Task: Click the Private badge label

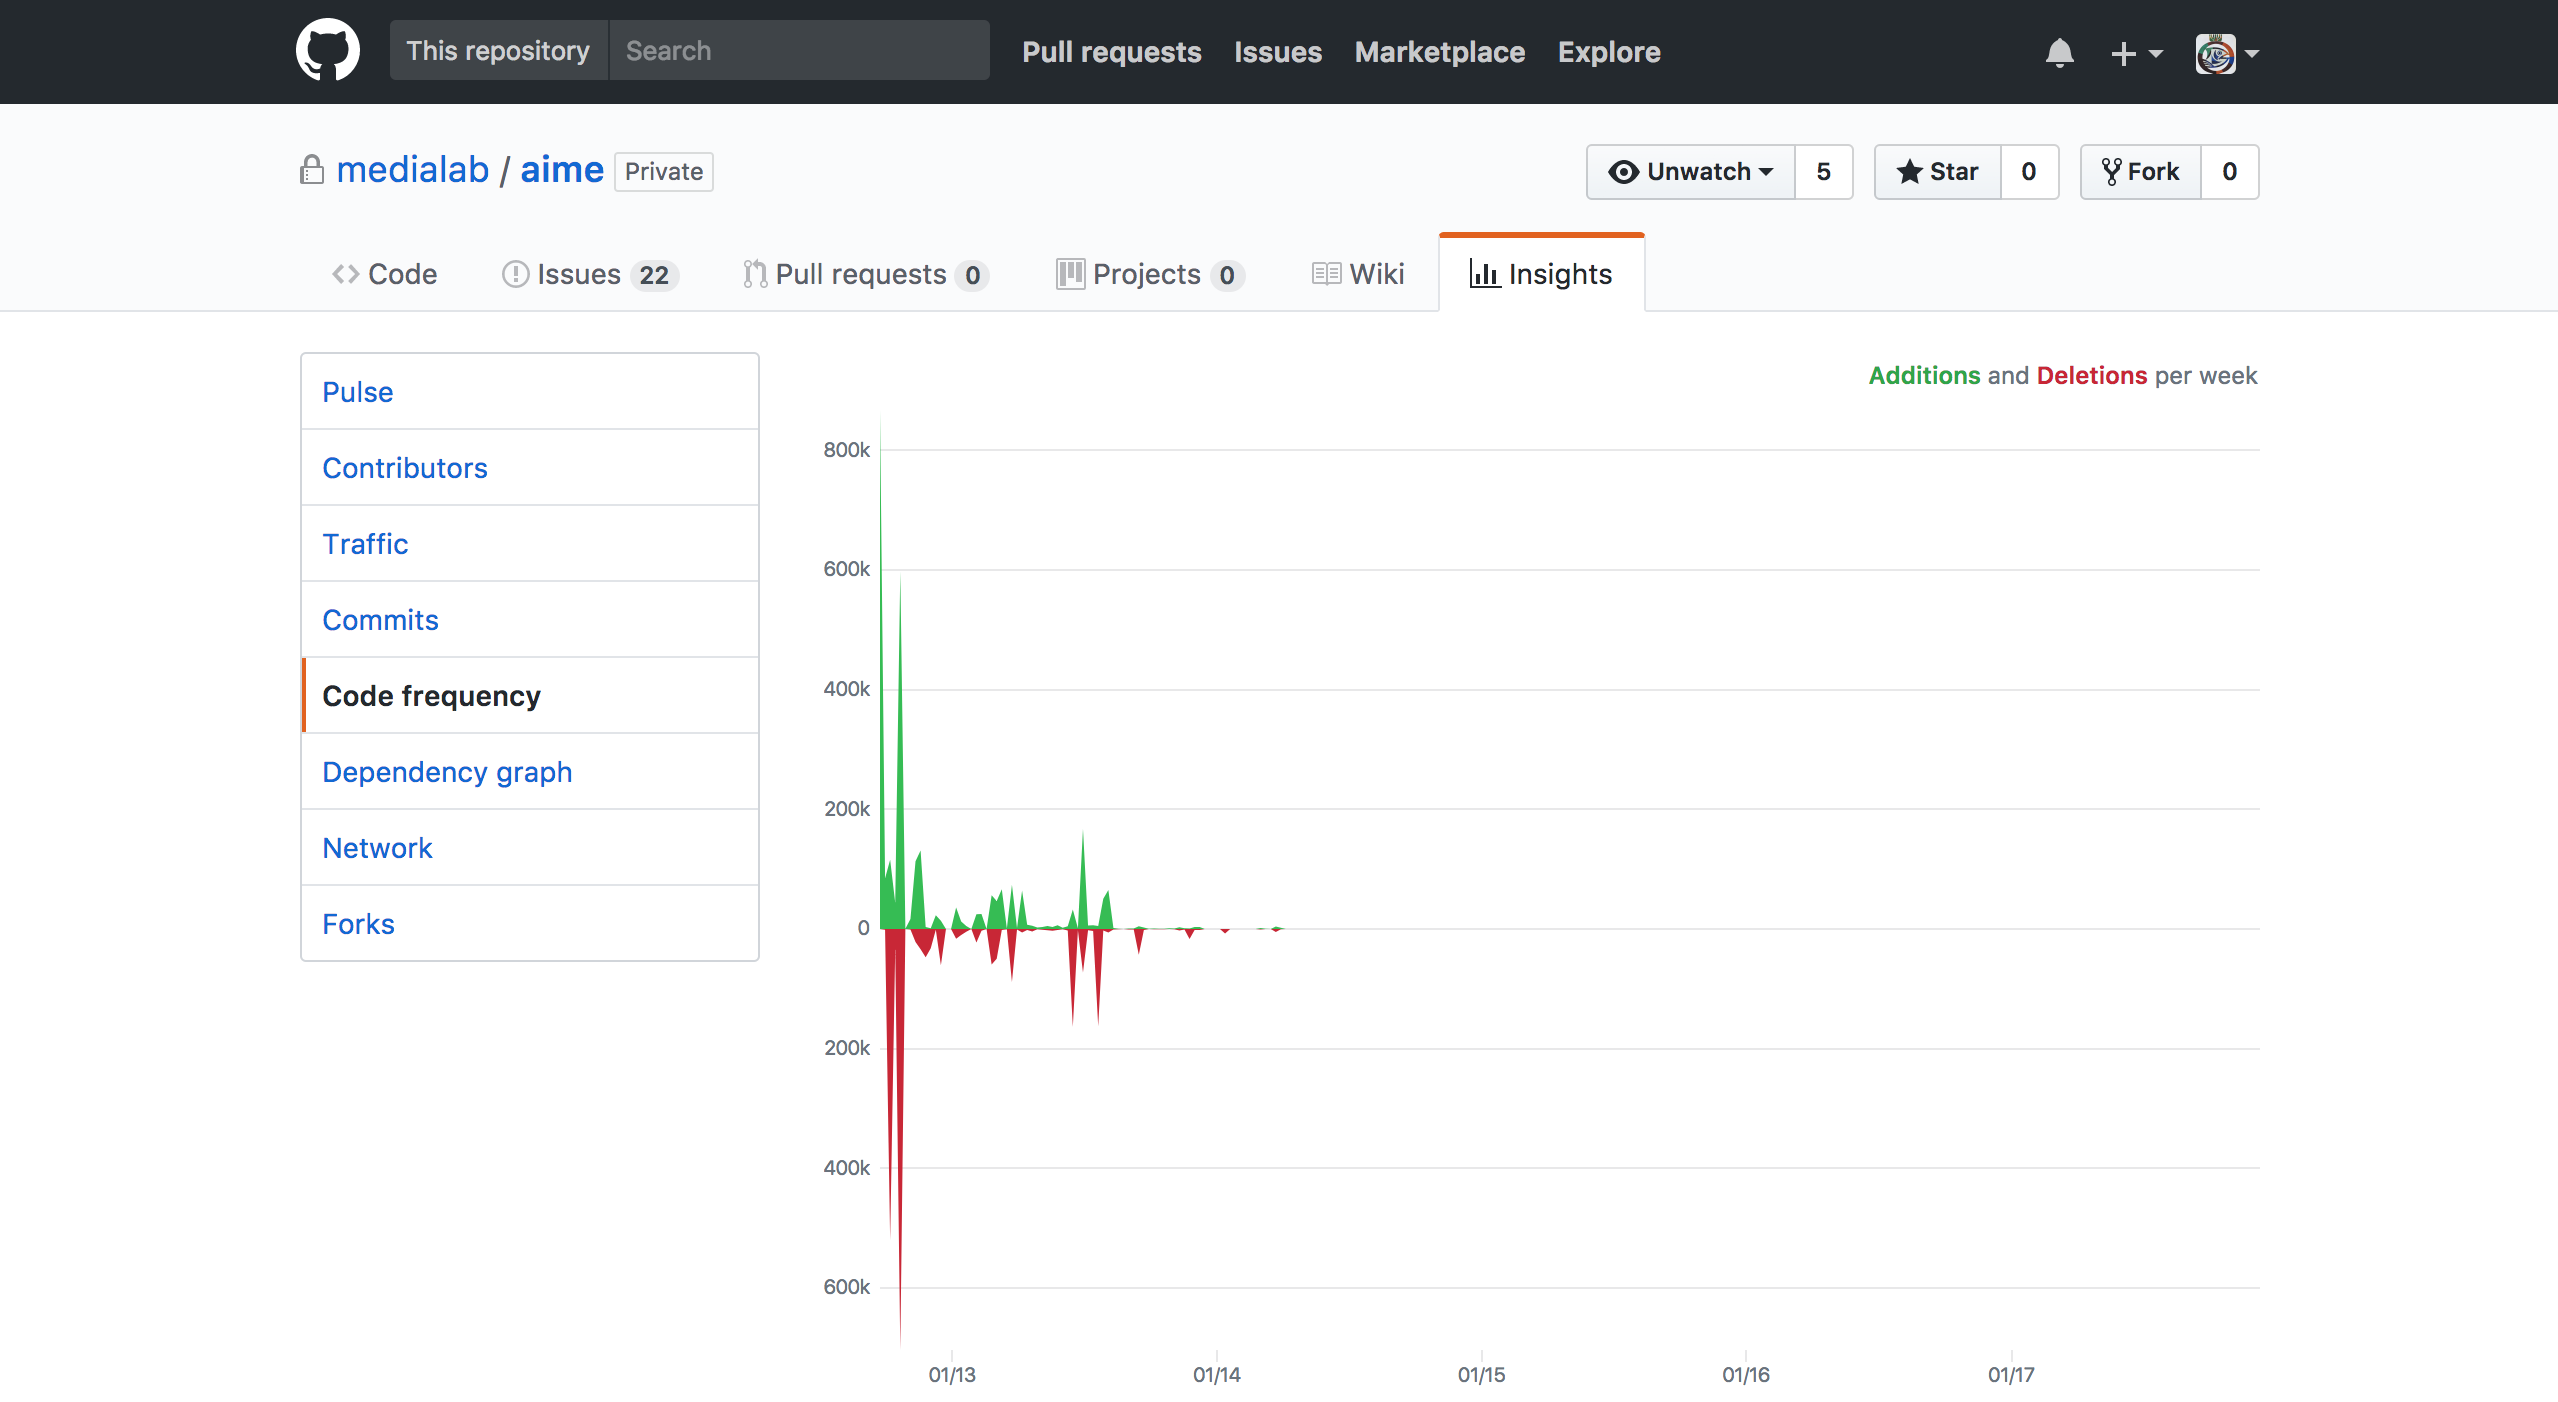Action: coord(664,172)
